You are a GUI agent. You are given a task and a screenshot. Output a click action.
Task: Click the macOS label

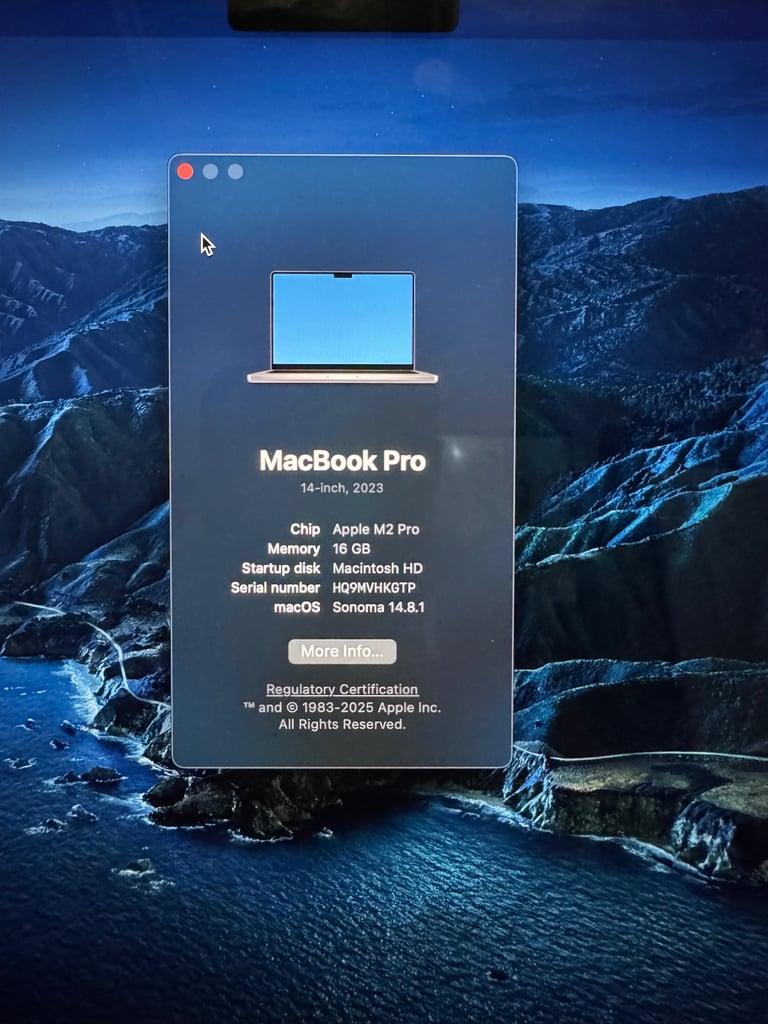tap(297, 607)
